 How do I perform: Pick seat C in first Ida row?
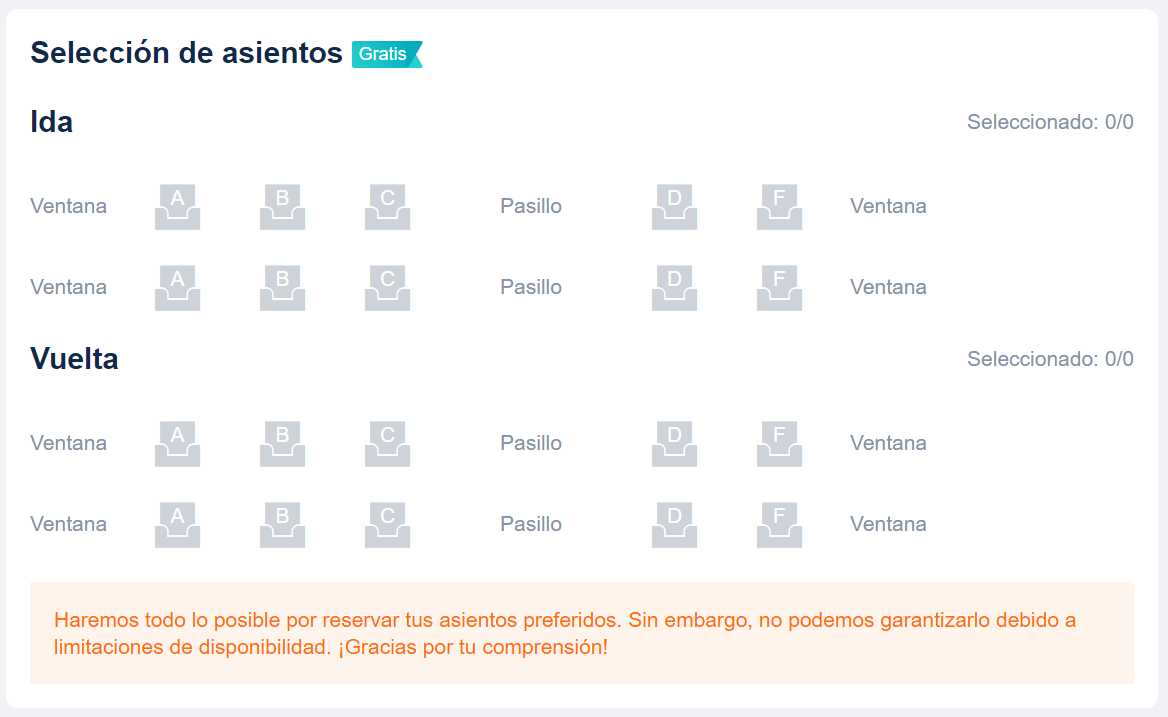(x=387, y=207)
